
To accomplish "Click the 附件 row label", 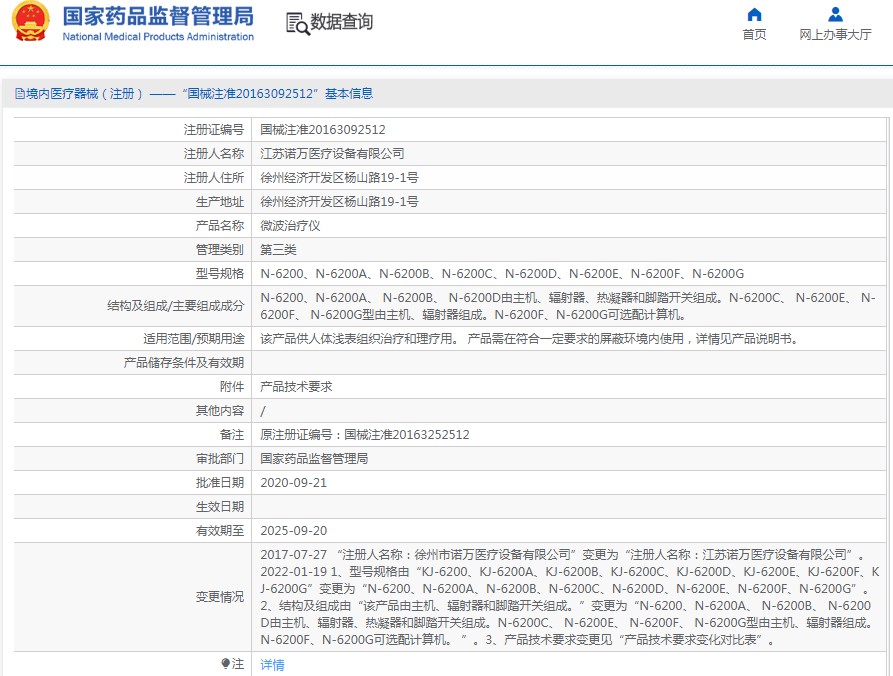I will tap(232, 387).
